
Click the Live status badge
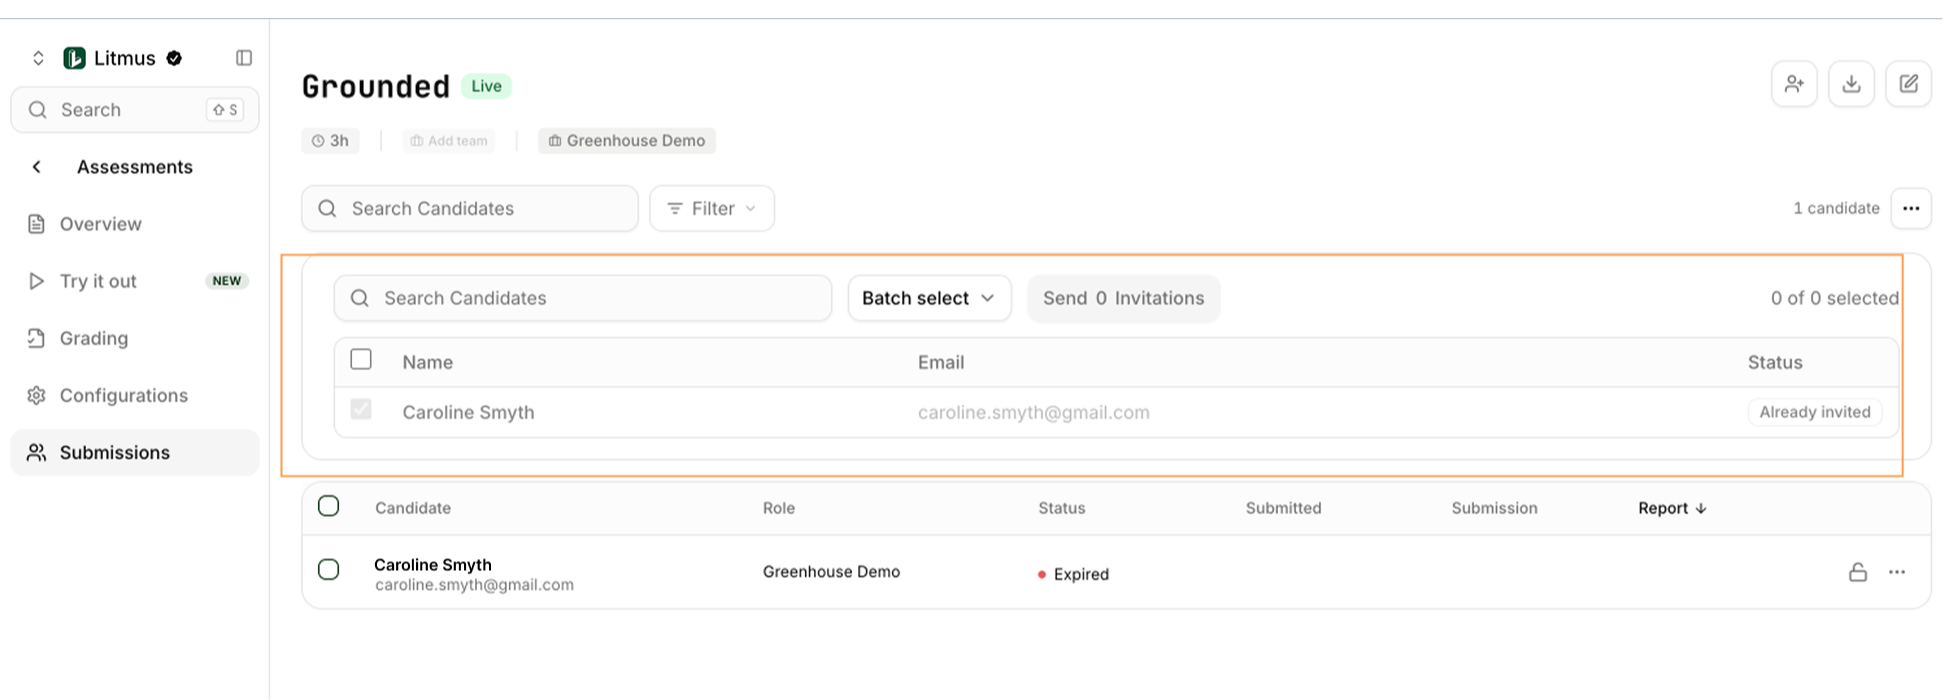tap(486, 86)
